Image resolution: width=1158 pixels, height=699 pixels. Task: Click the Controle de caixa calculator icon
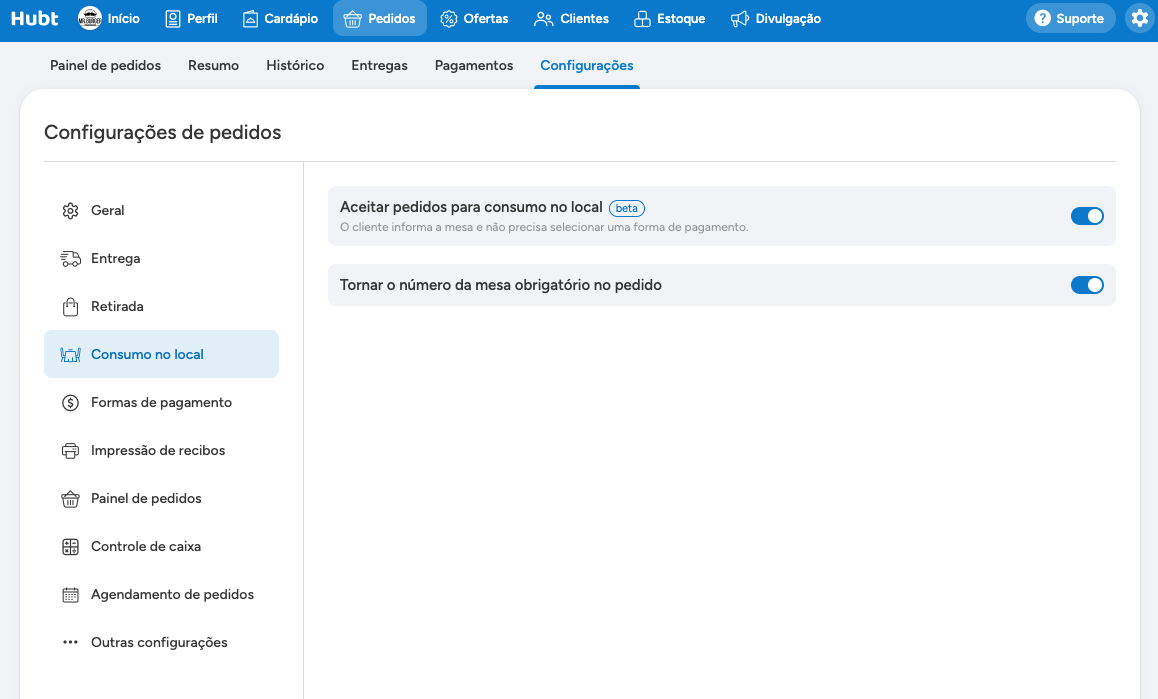[x=70, y=547]
